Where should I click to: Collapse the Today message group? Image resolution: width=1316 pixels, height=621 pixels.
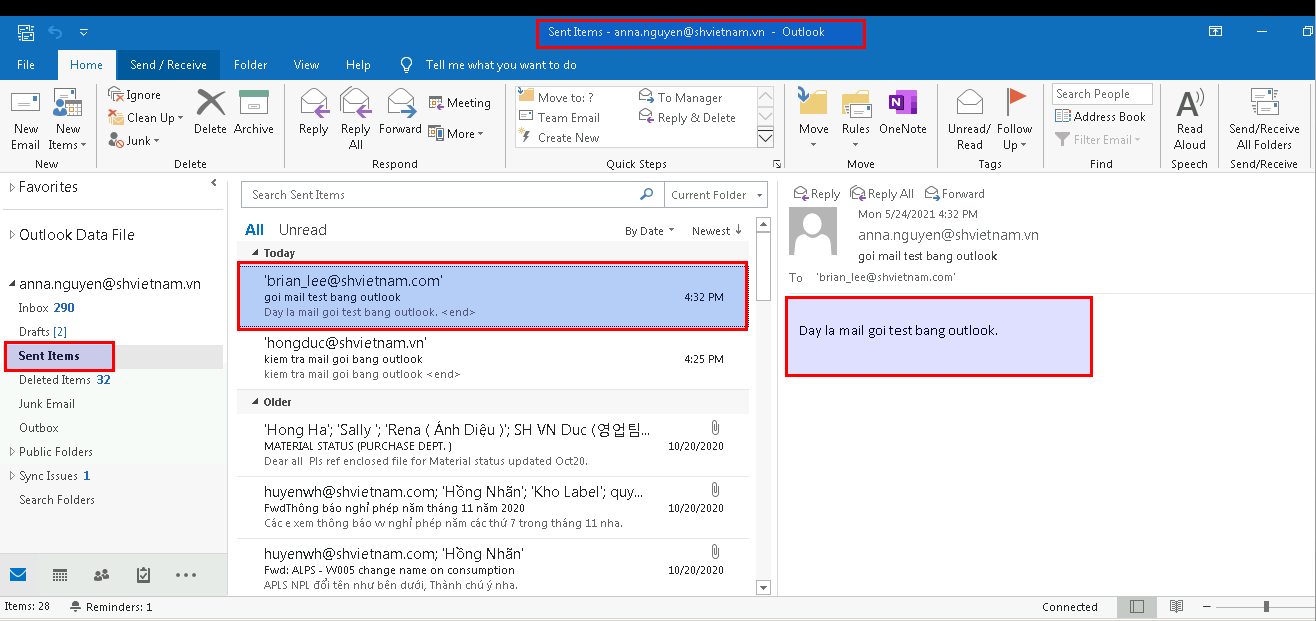point(254,253)
